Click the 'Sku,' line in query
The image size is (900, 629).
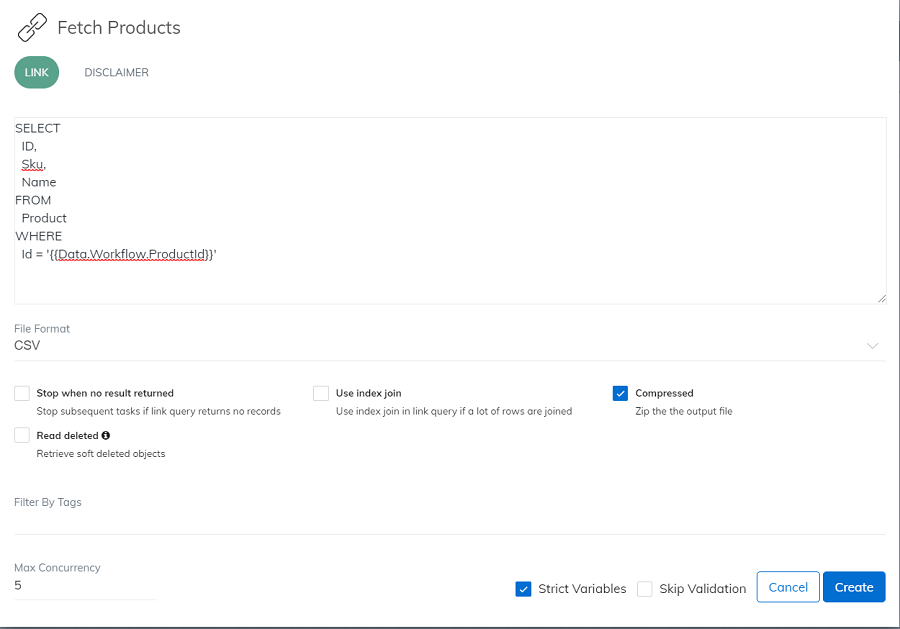[x=33, y=164]
